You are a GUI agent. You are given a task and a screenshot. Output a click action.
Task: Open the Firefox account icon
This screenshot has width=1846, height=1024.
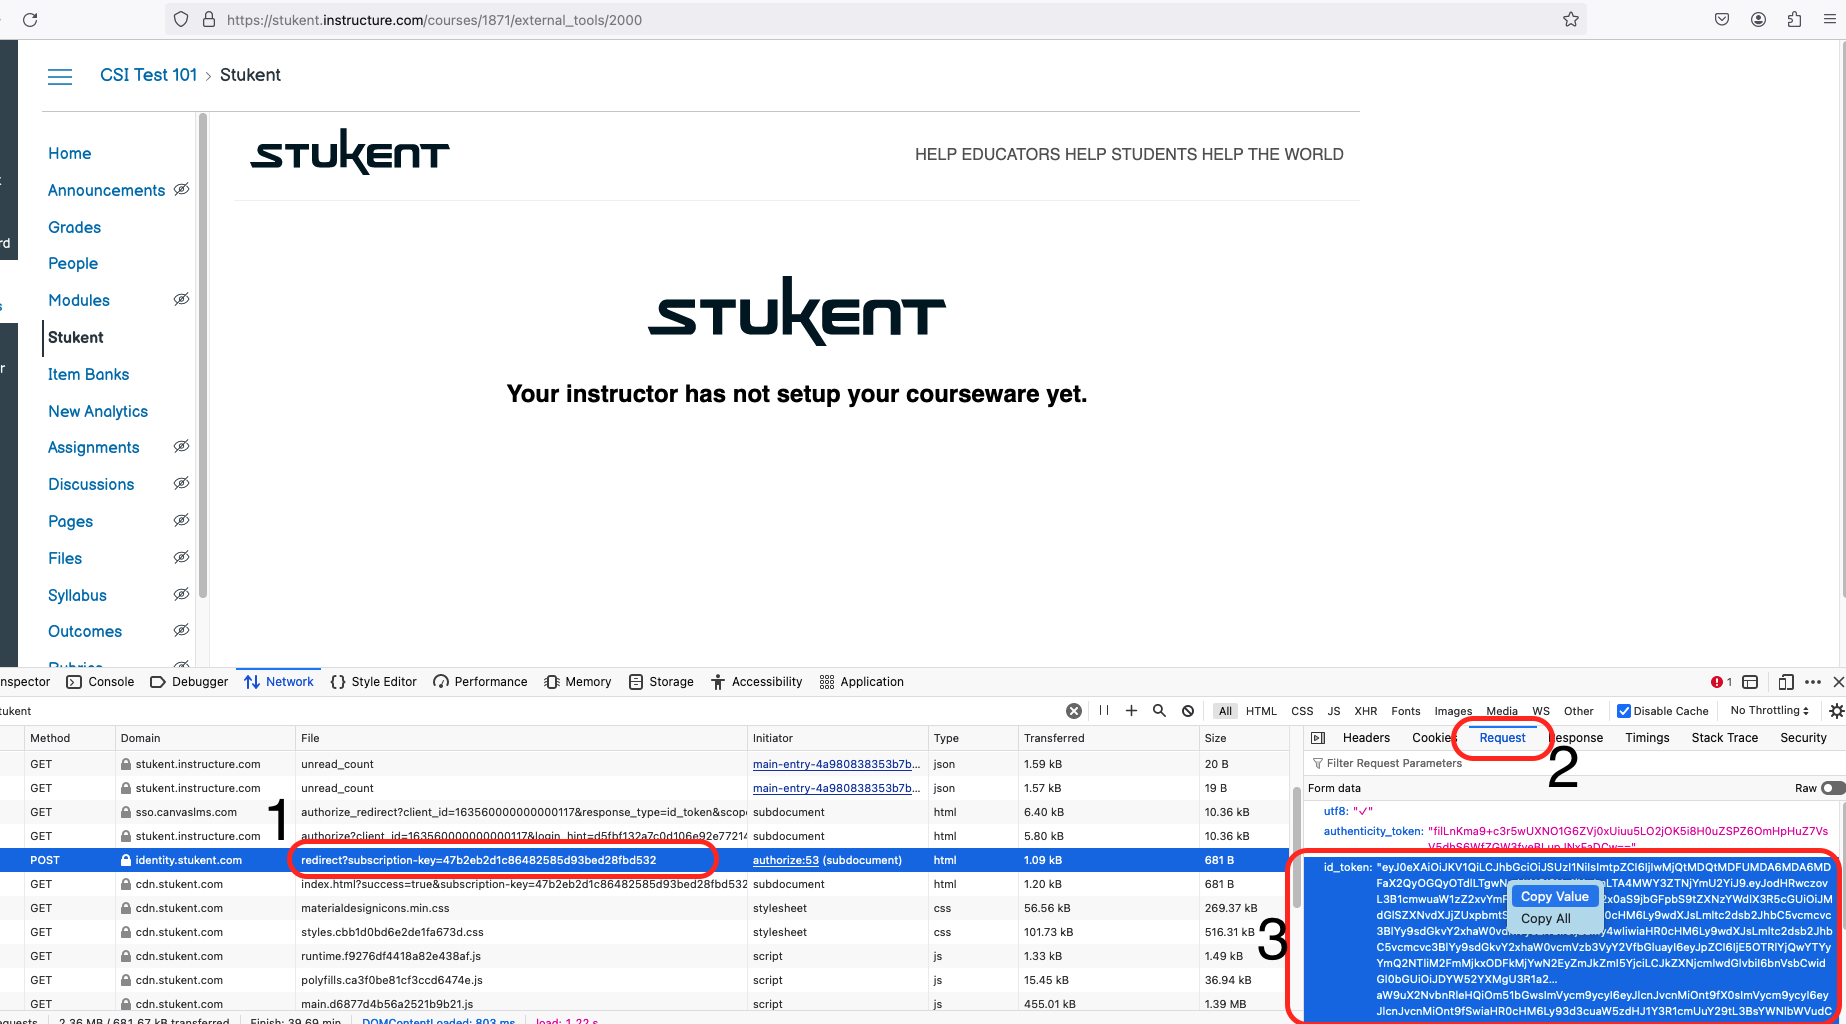tap(1758, 19)
